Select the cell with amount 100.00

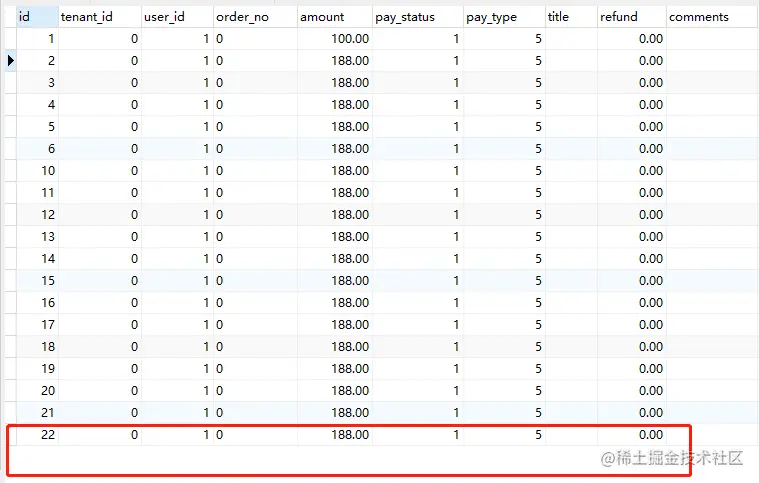click(x=335, y=39)
